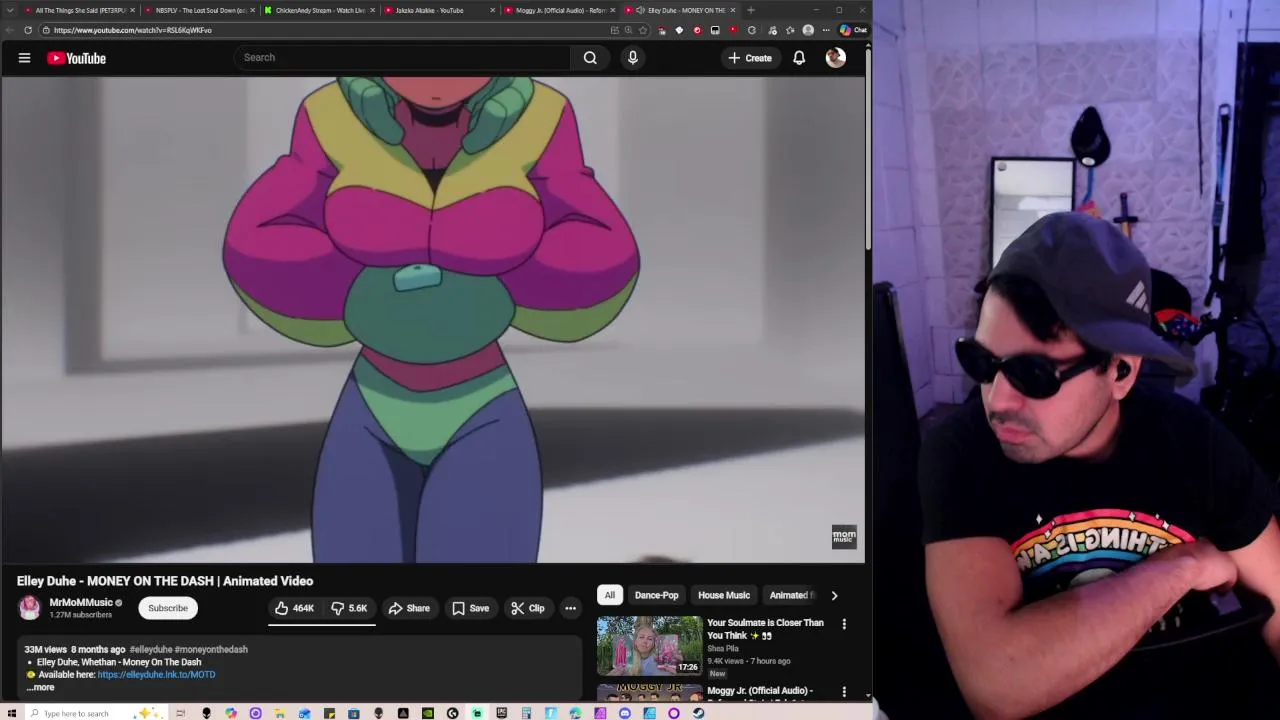
Task: Select the Animated filter chip
Action: [790, 595]
